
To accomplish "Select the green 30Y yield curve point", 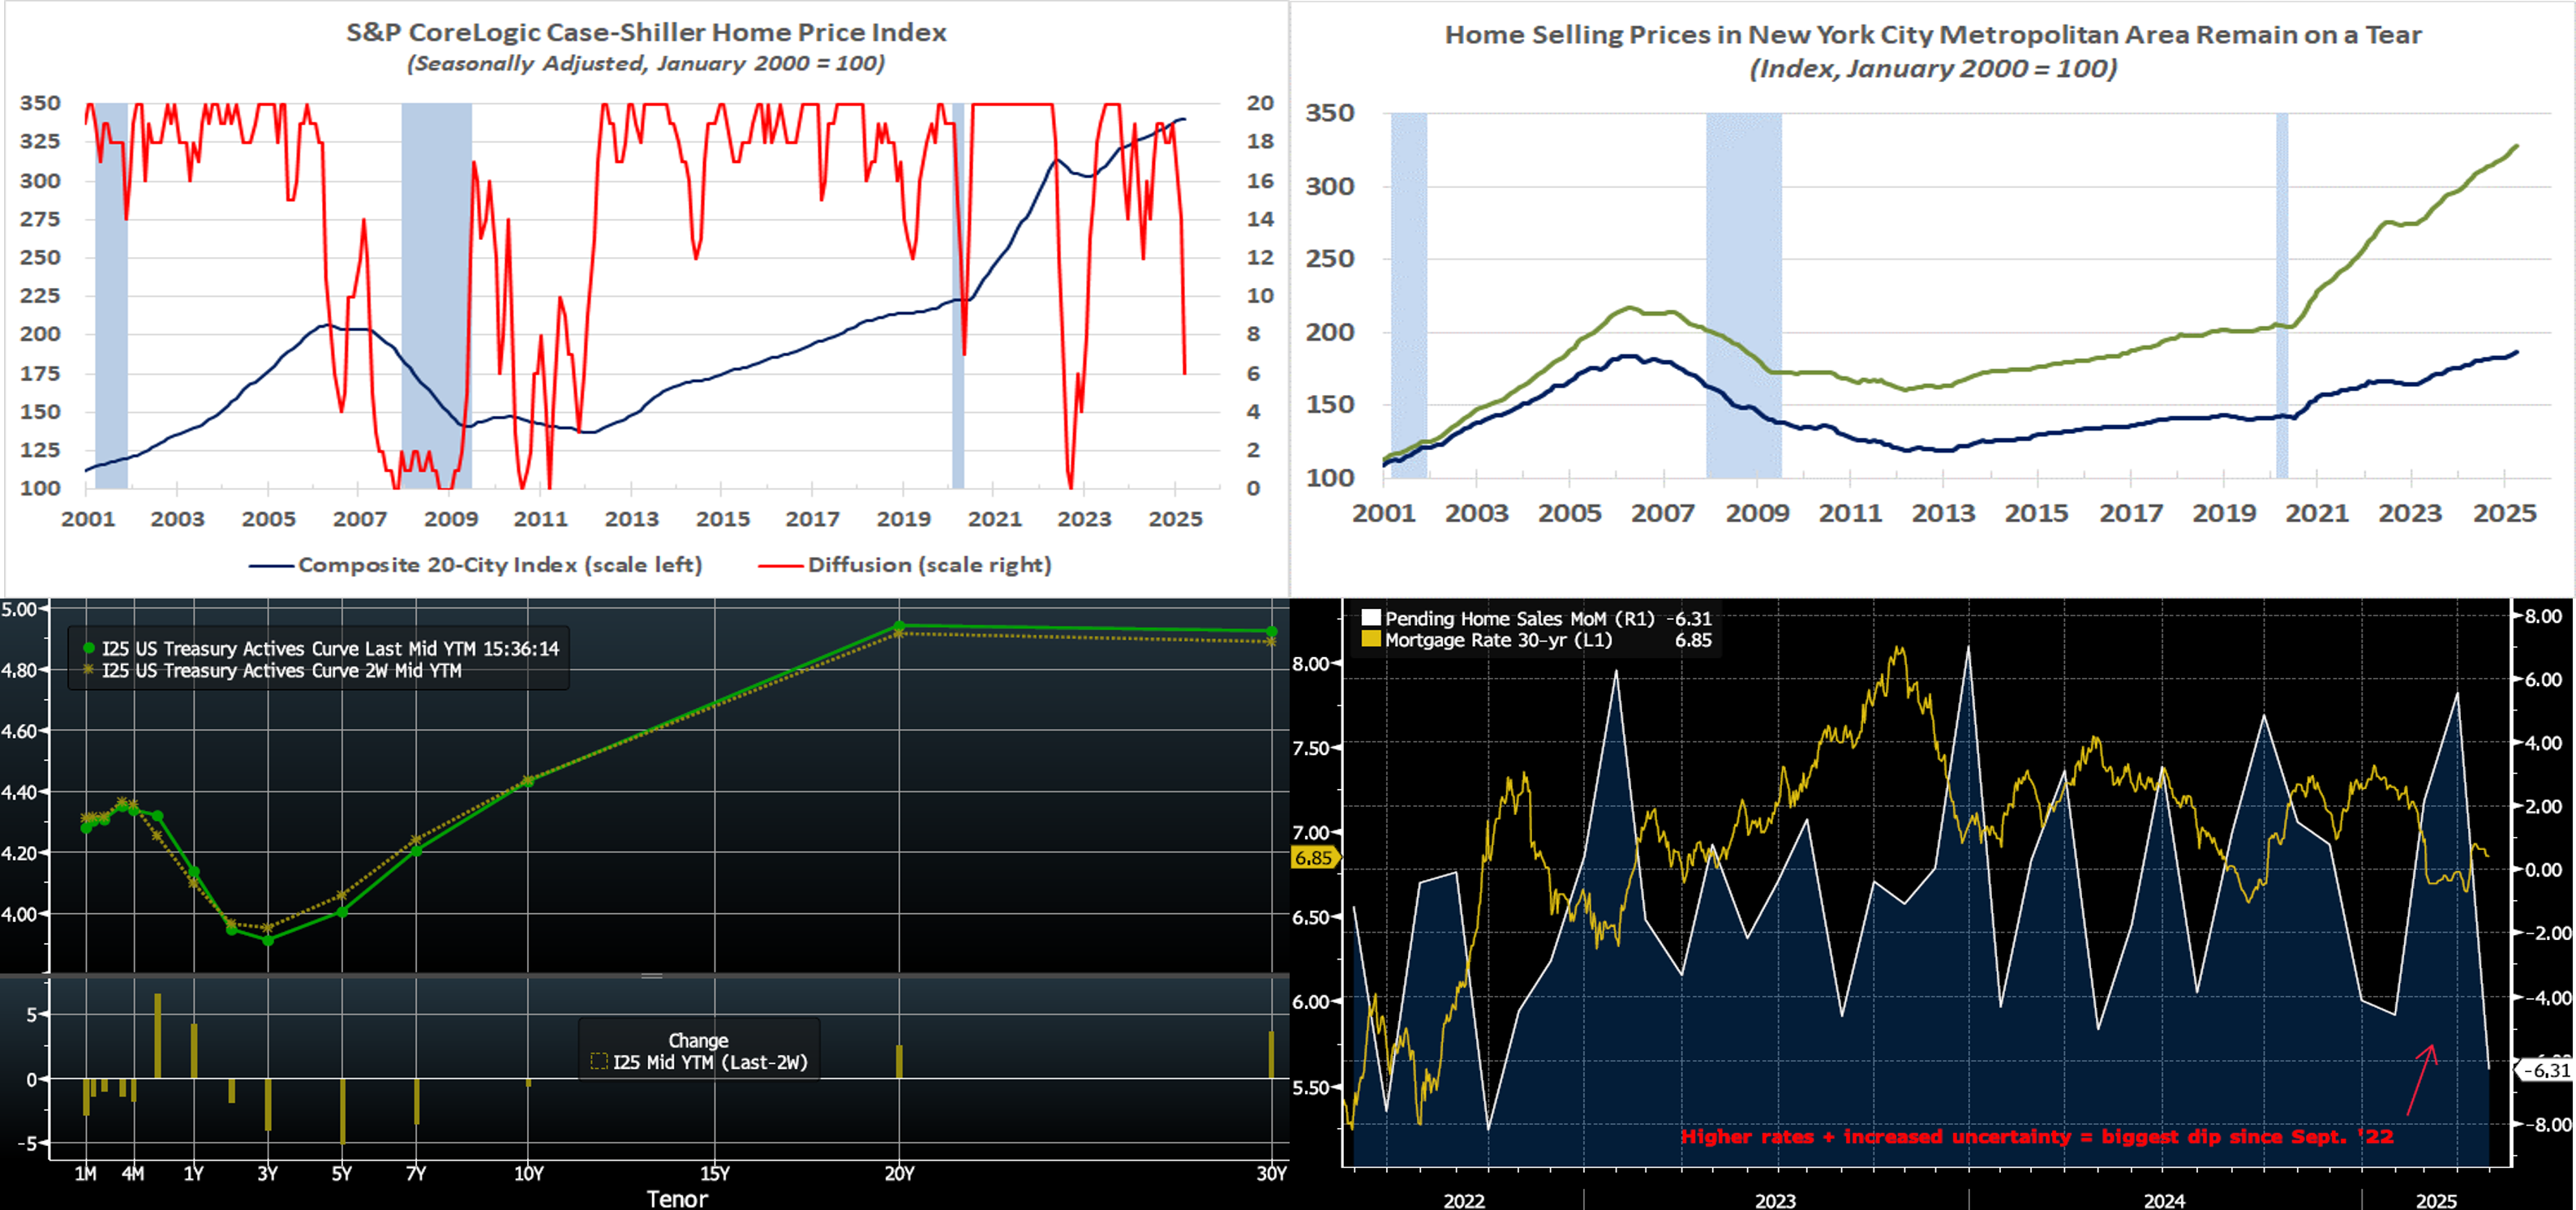I will (x=1271, y=631).
